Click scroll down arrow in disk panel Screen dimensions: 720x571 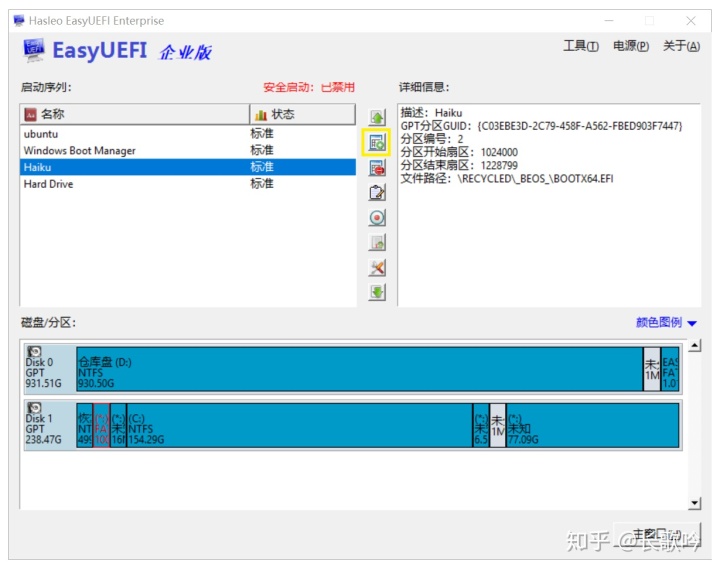[695, 503]
